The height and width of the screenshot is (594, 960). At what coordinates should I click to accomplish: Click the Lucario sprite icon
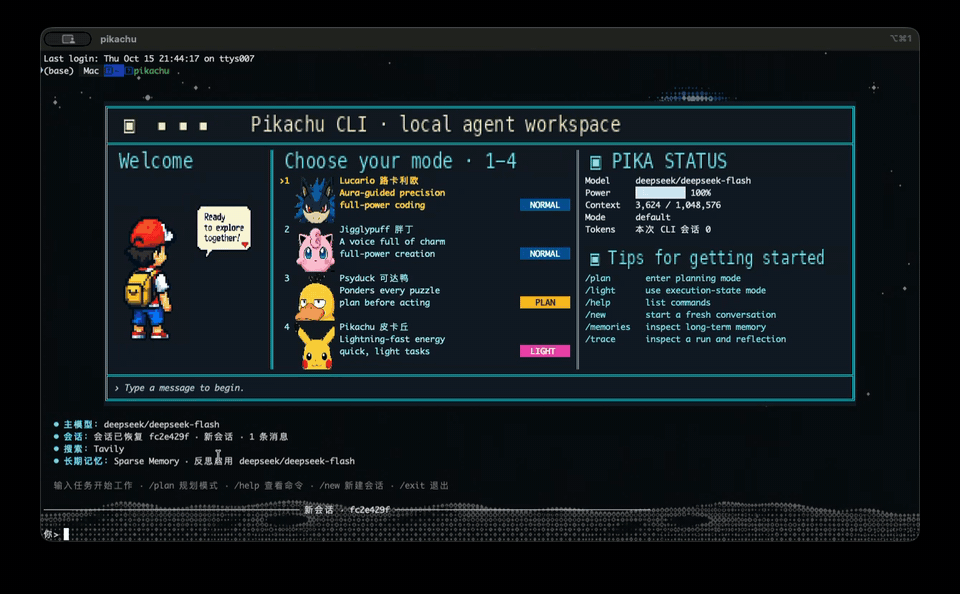pos(315,200)
